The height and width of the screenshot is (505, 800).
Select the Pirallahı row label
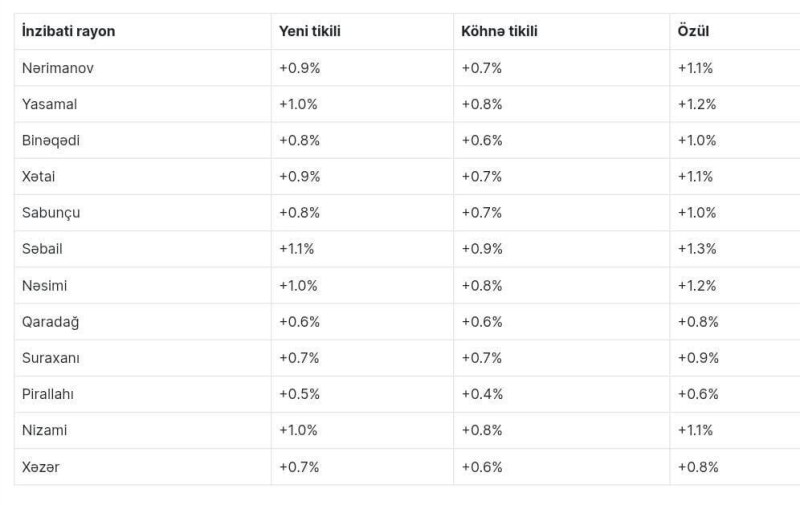[48, 394]
